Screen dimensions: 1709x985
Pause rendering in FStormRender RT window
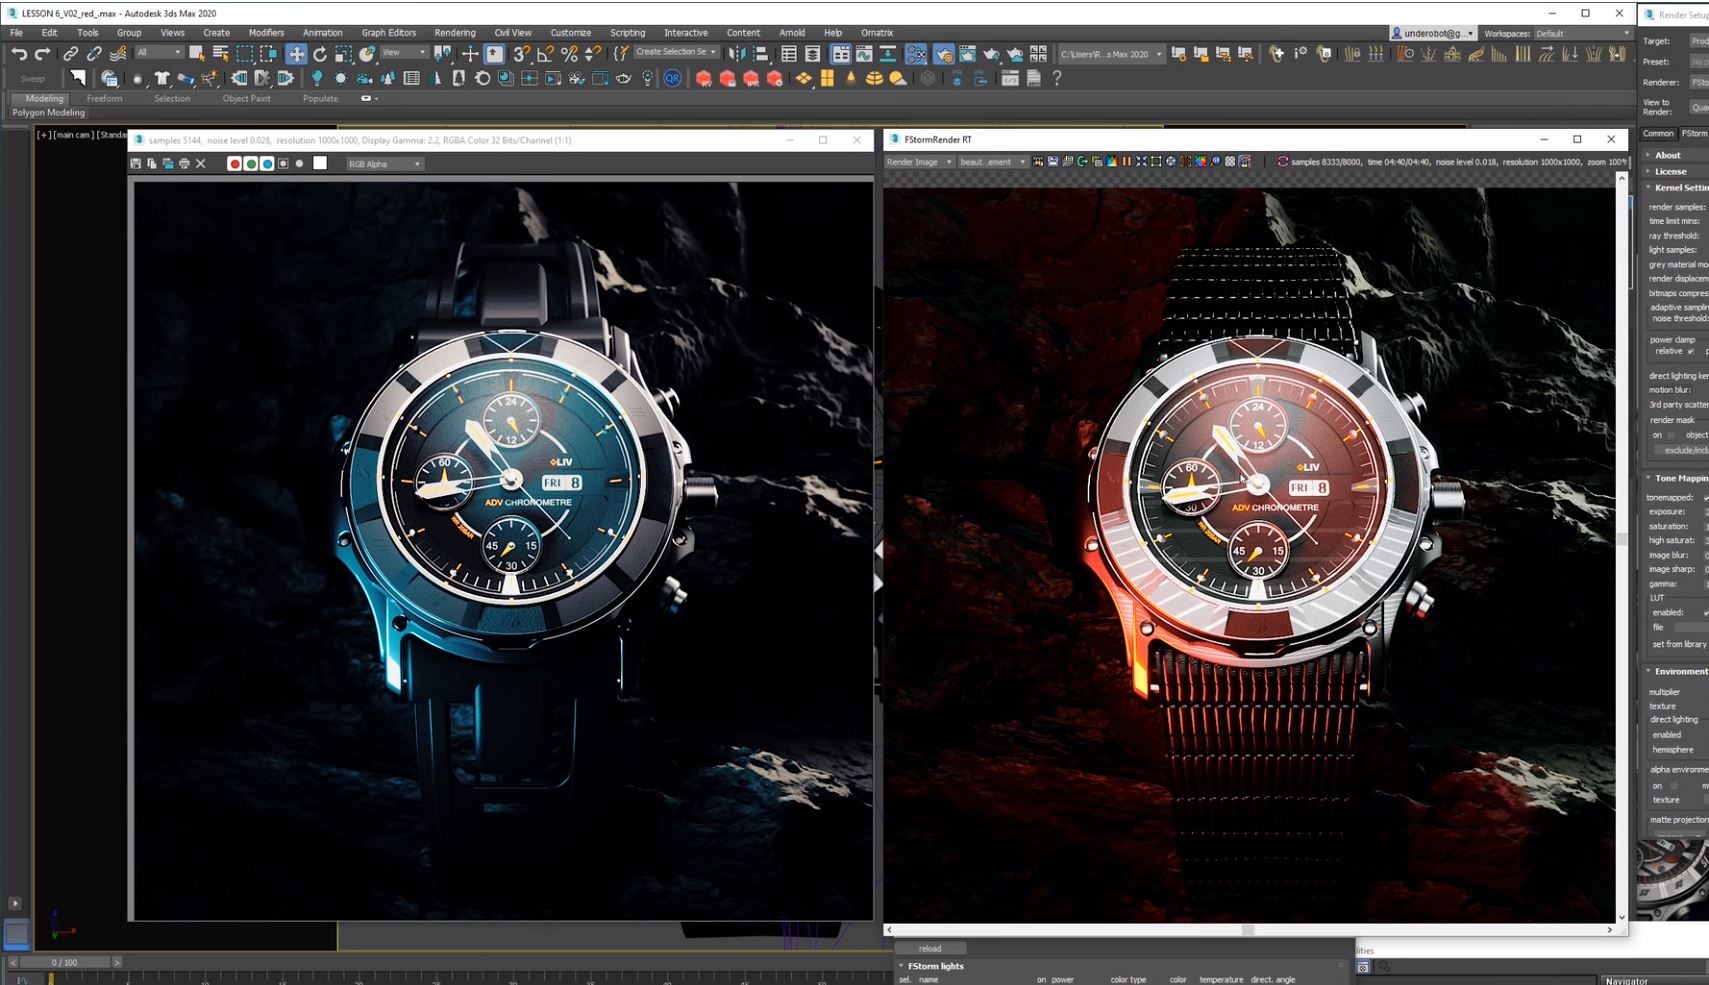[x=1127, y=161]
